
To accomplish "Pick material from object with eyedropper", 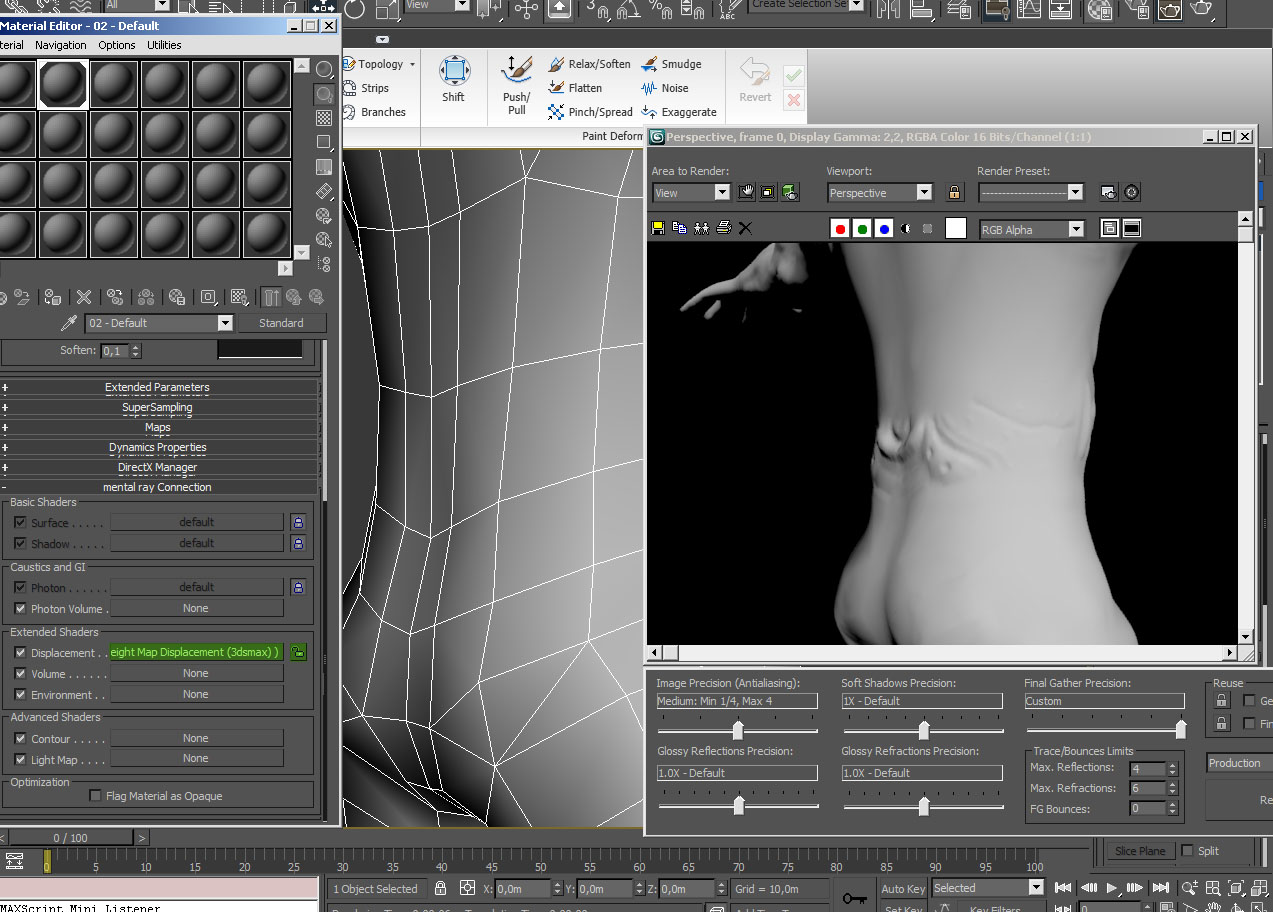I will click(x=69, y=323).
